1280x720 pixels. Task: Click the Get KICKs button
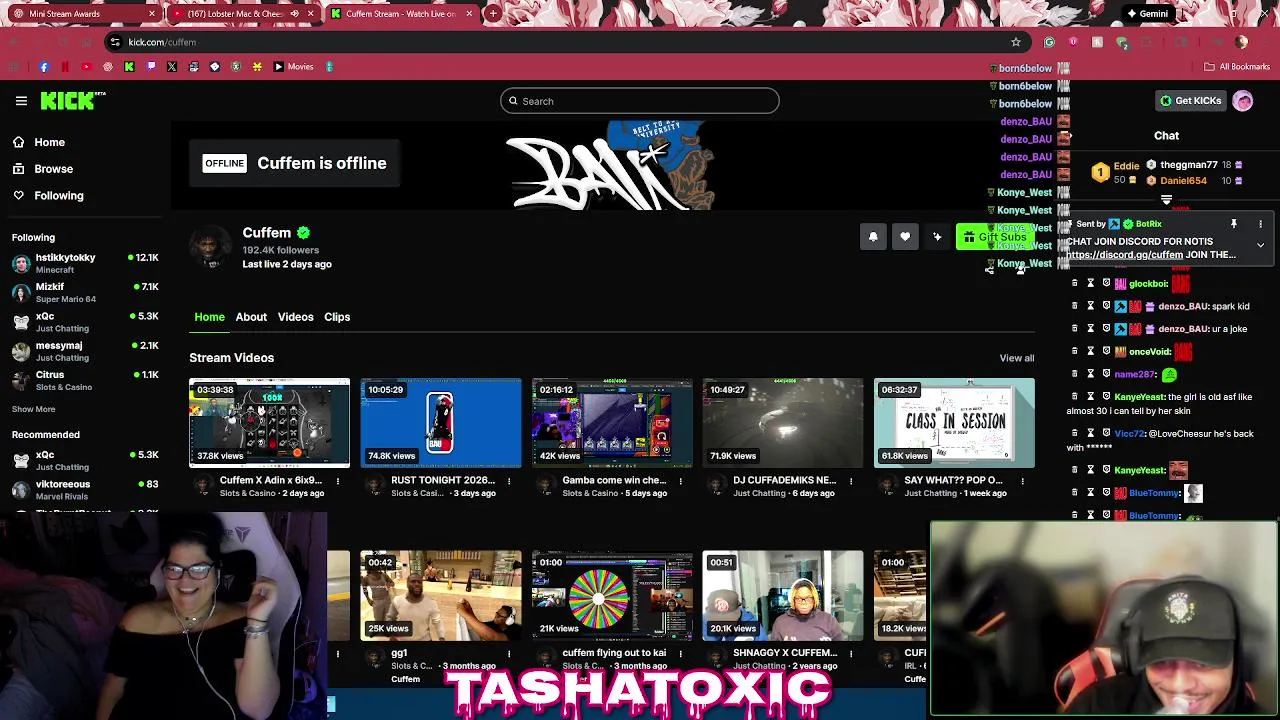pyautogui.click(x=1190, y=101)
